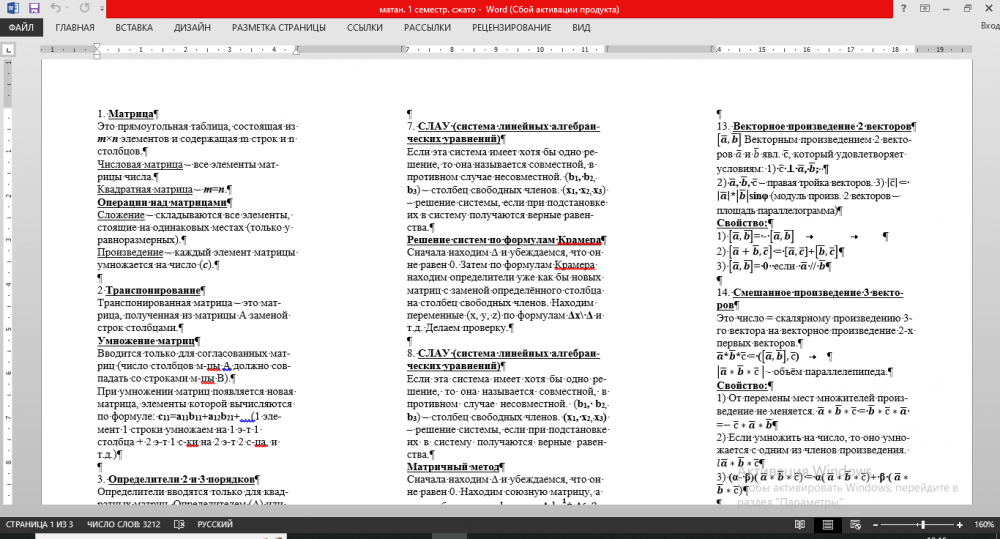Click the zoom slider handle

click(x=922, y=525)
